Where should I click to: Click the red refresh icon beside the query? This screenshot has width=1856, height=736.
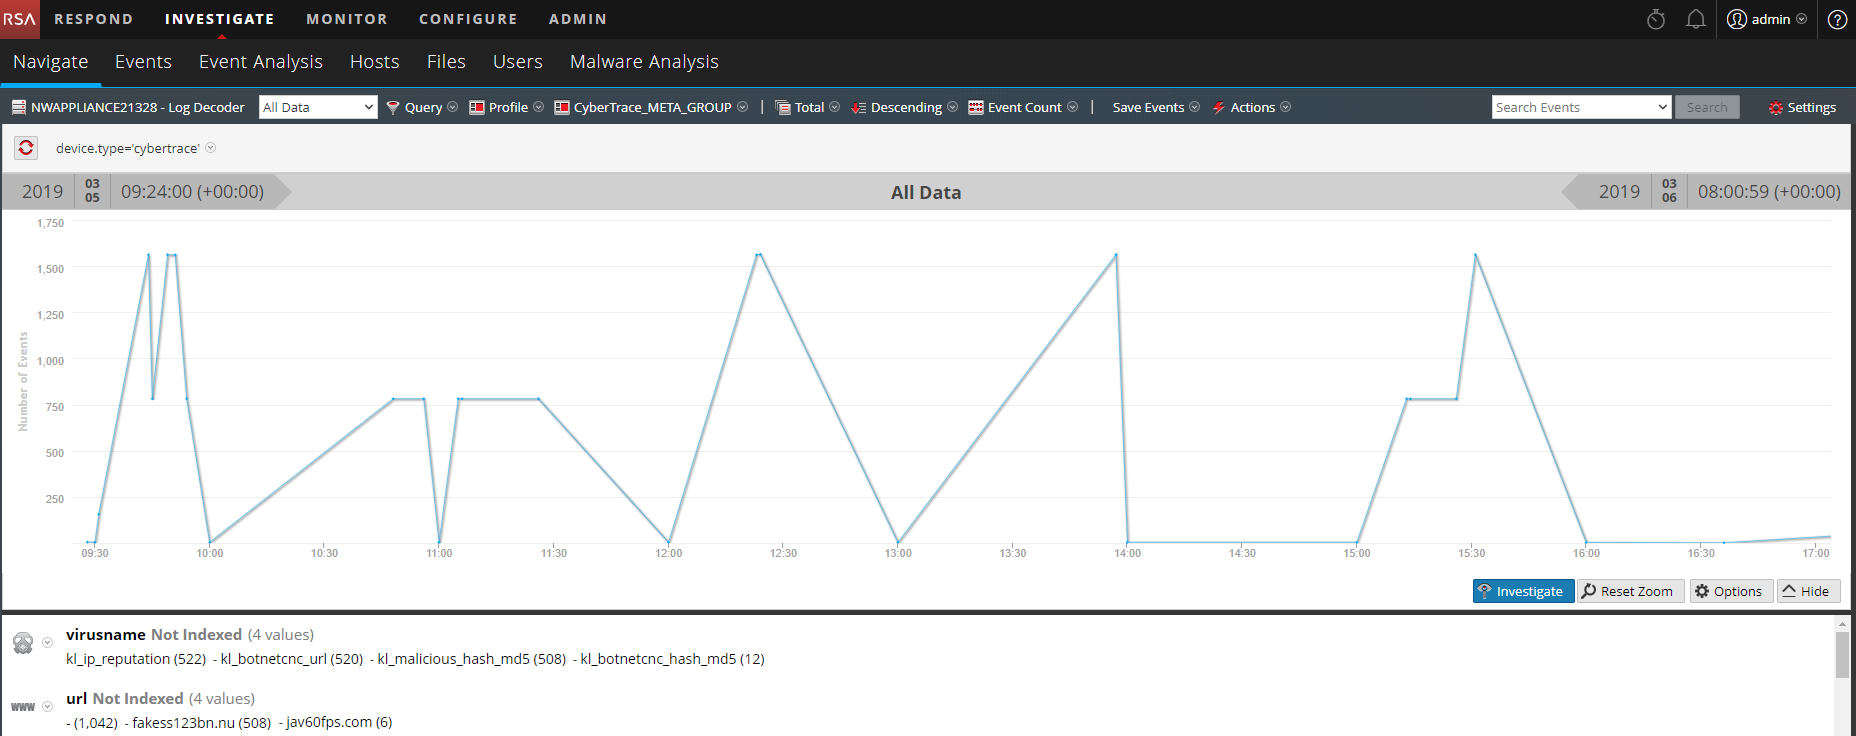(x=26, y=148)
